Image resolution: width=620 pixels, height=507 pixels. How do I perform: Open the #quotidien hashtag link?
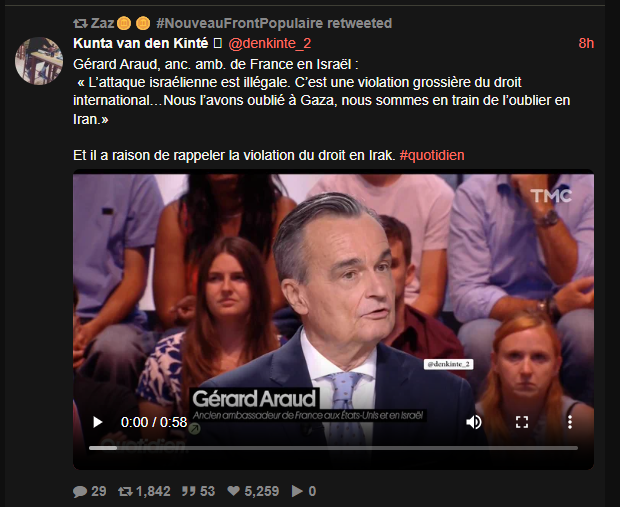tap(432, 155)
